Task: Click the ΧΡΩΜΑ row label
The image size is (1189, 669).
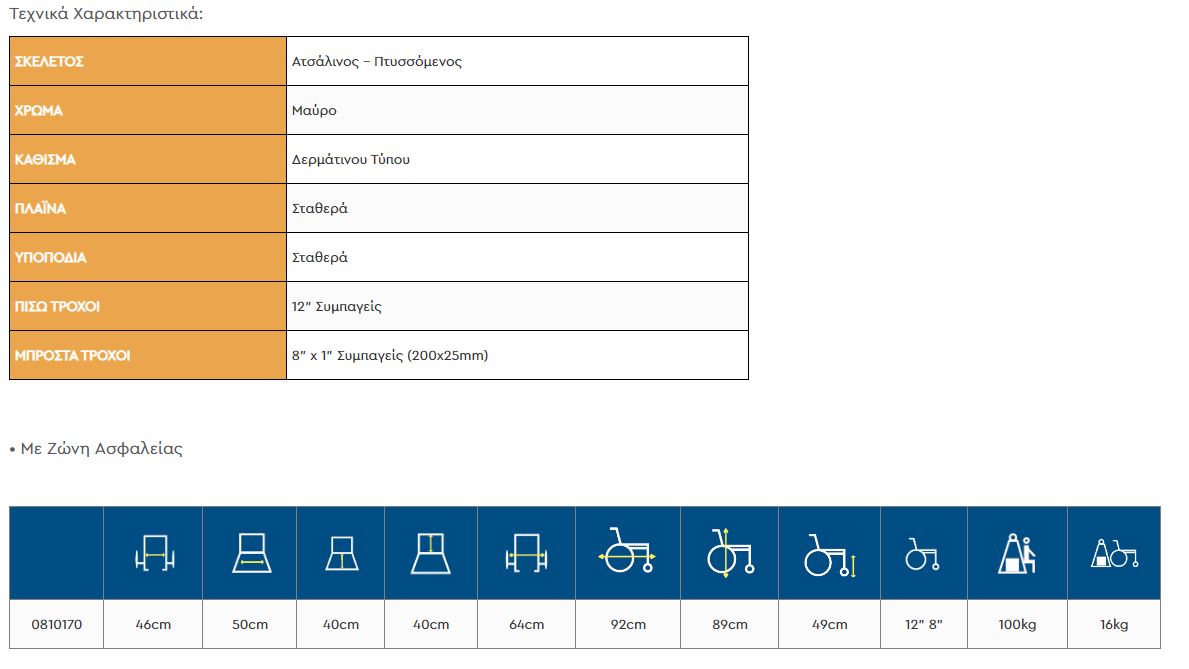Action: (x=39, y=111)
